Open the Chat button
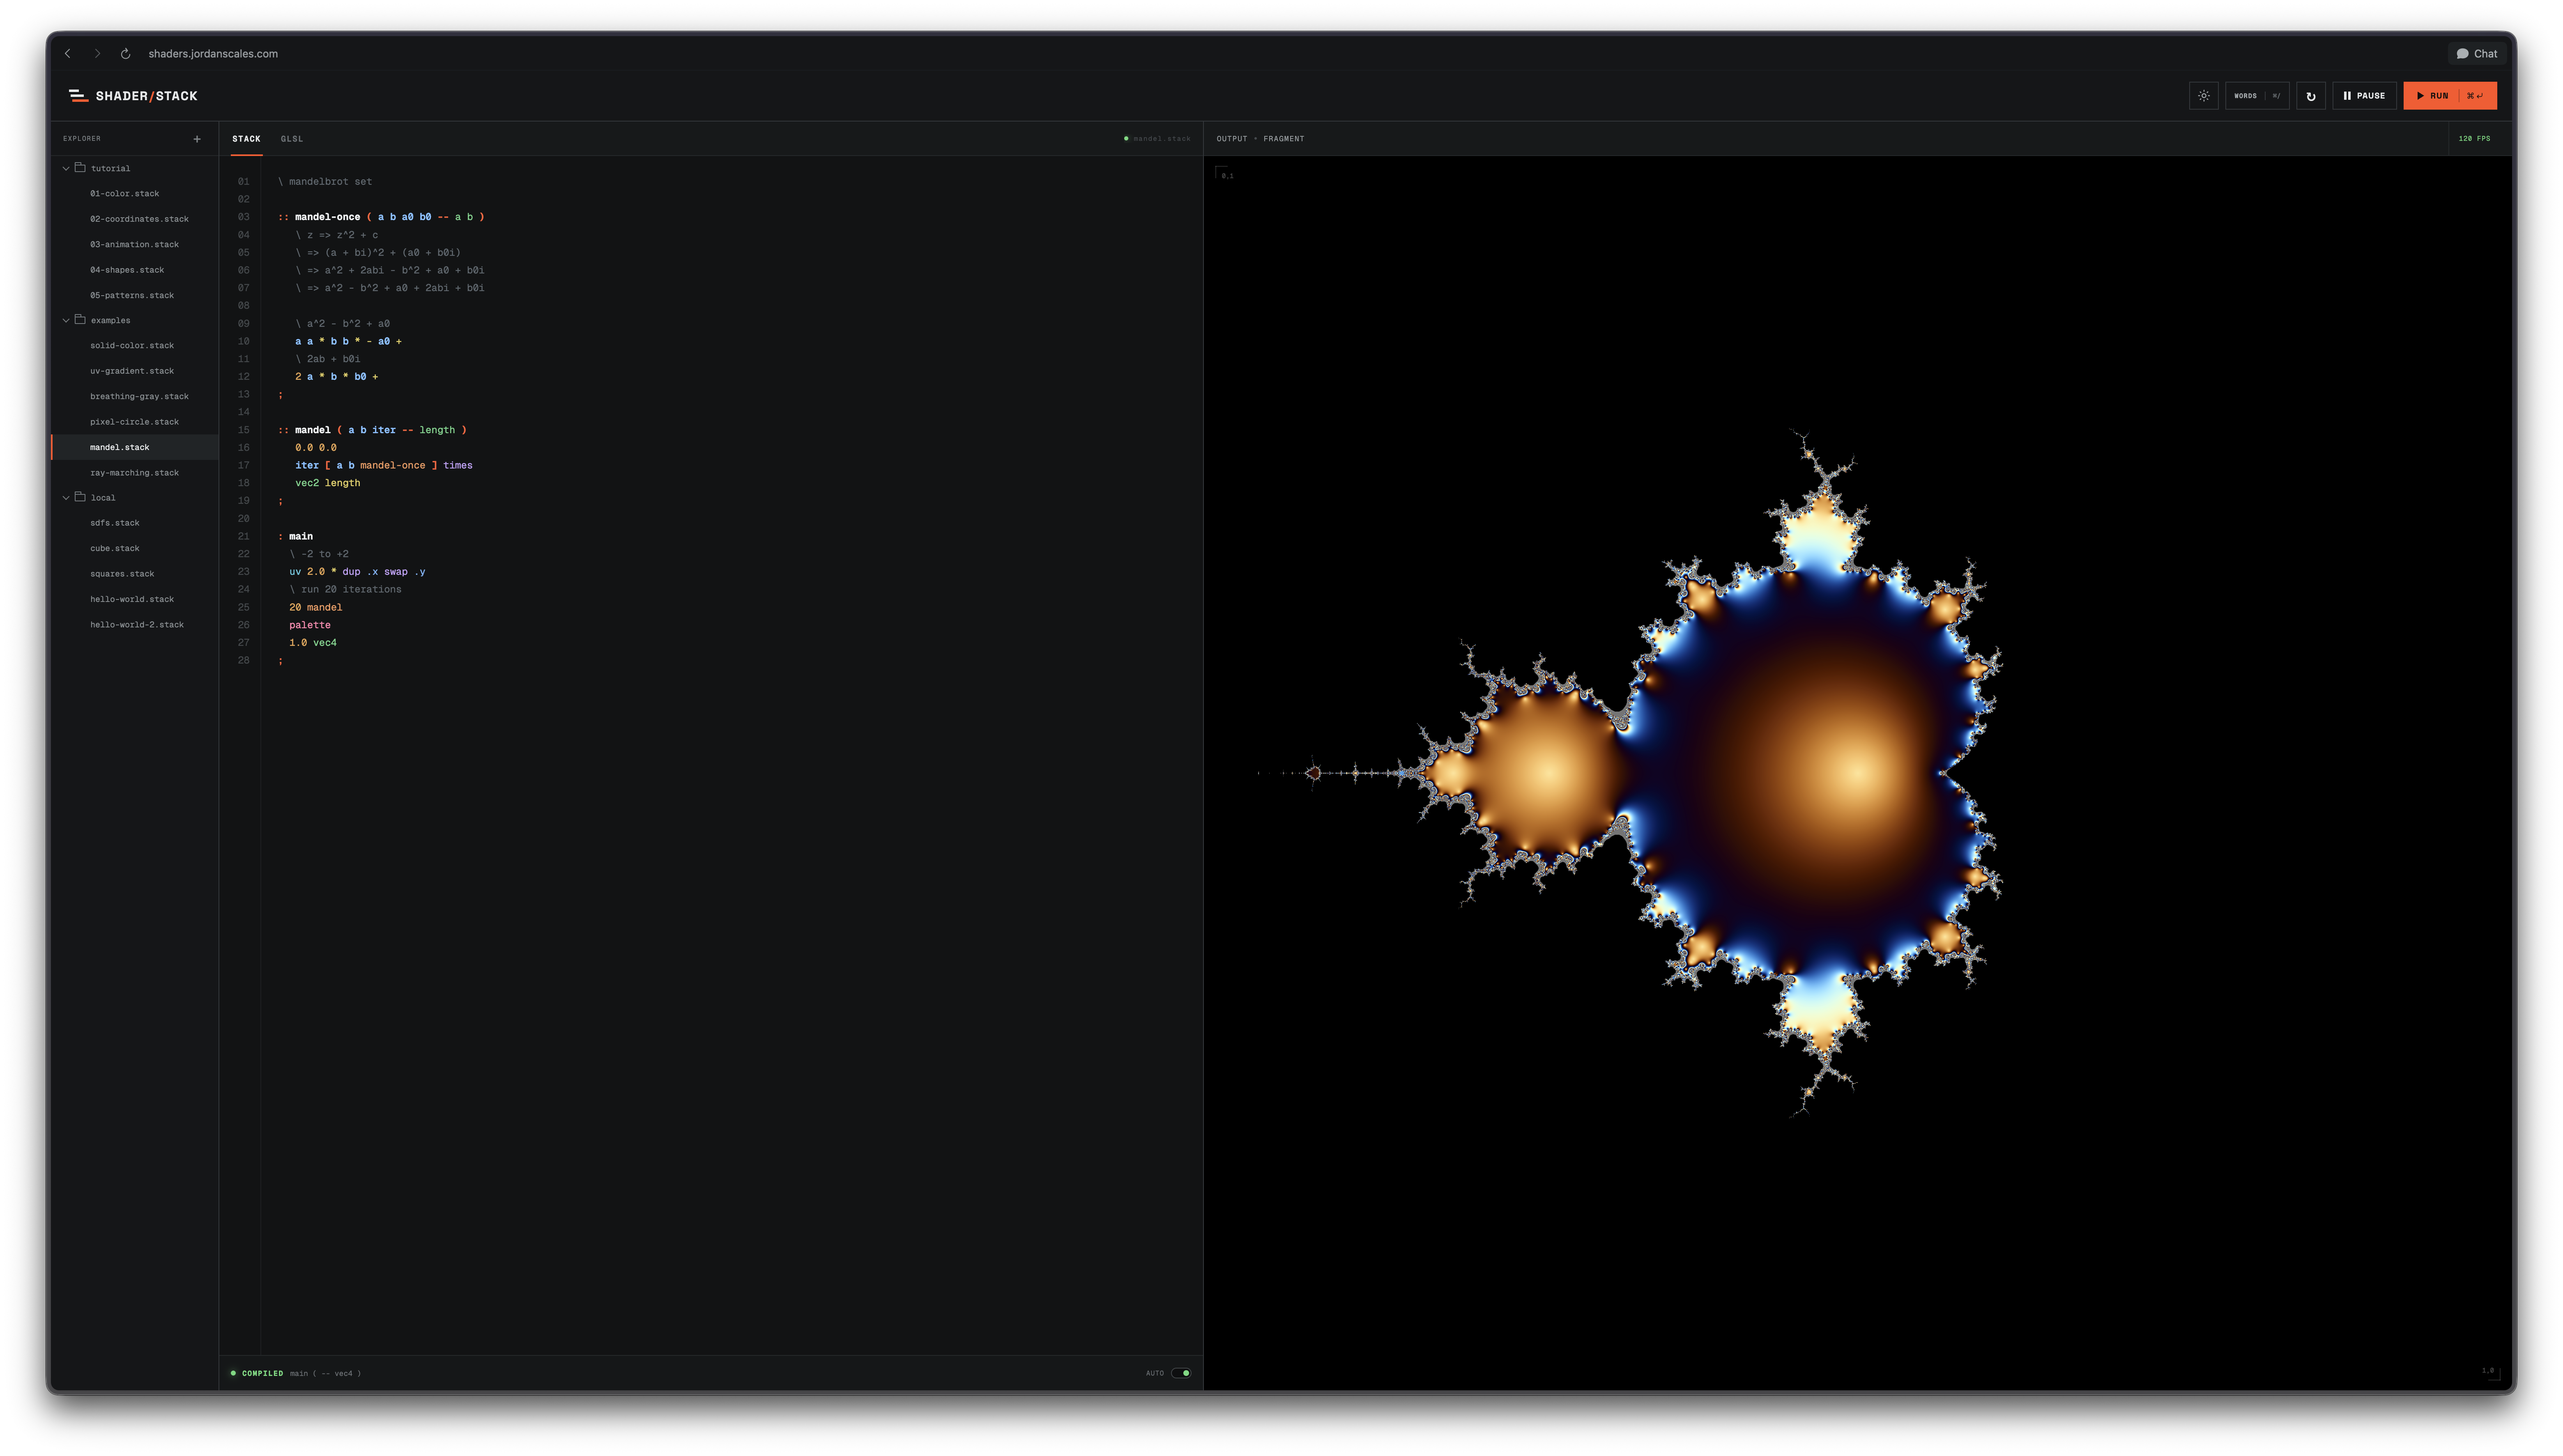Viewport: 2563px width, 1456px height. [x=2477, y=54]
